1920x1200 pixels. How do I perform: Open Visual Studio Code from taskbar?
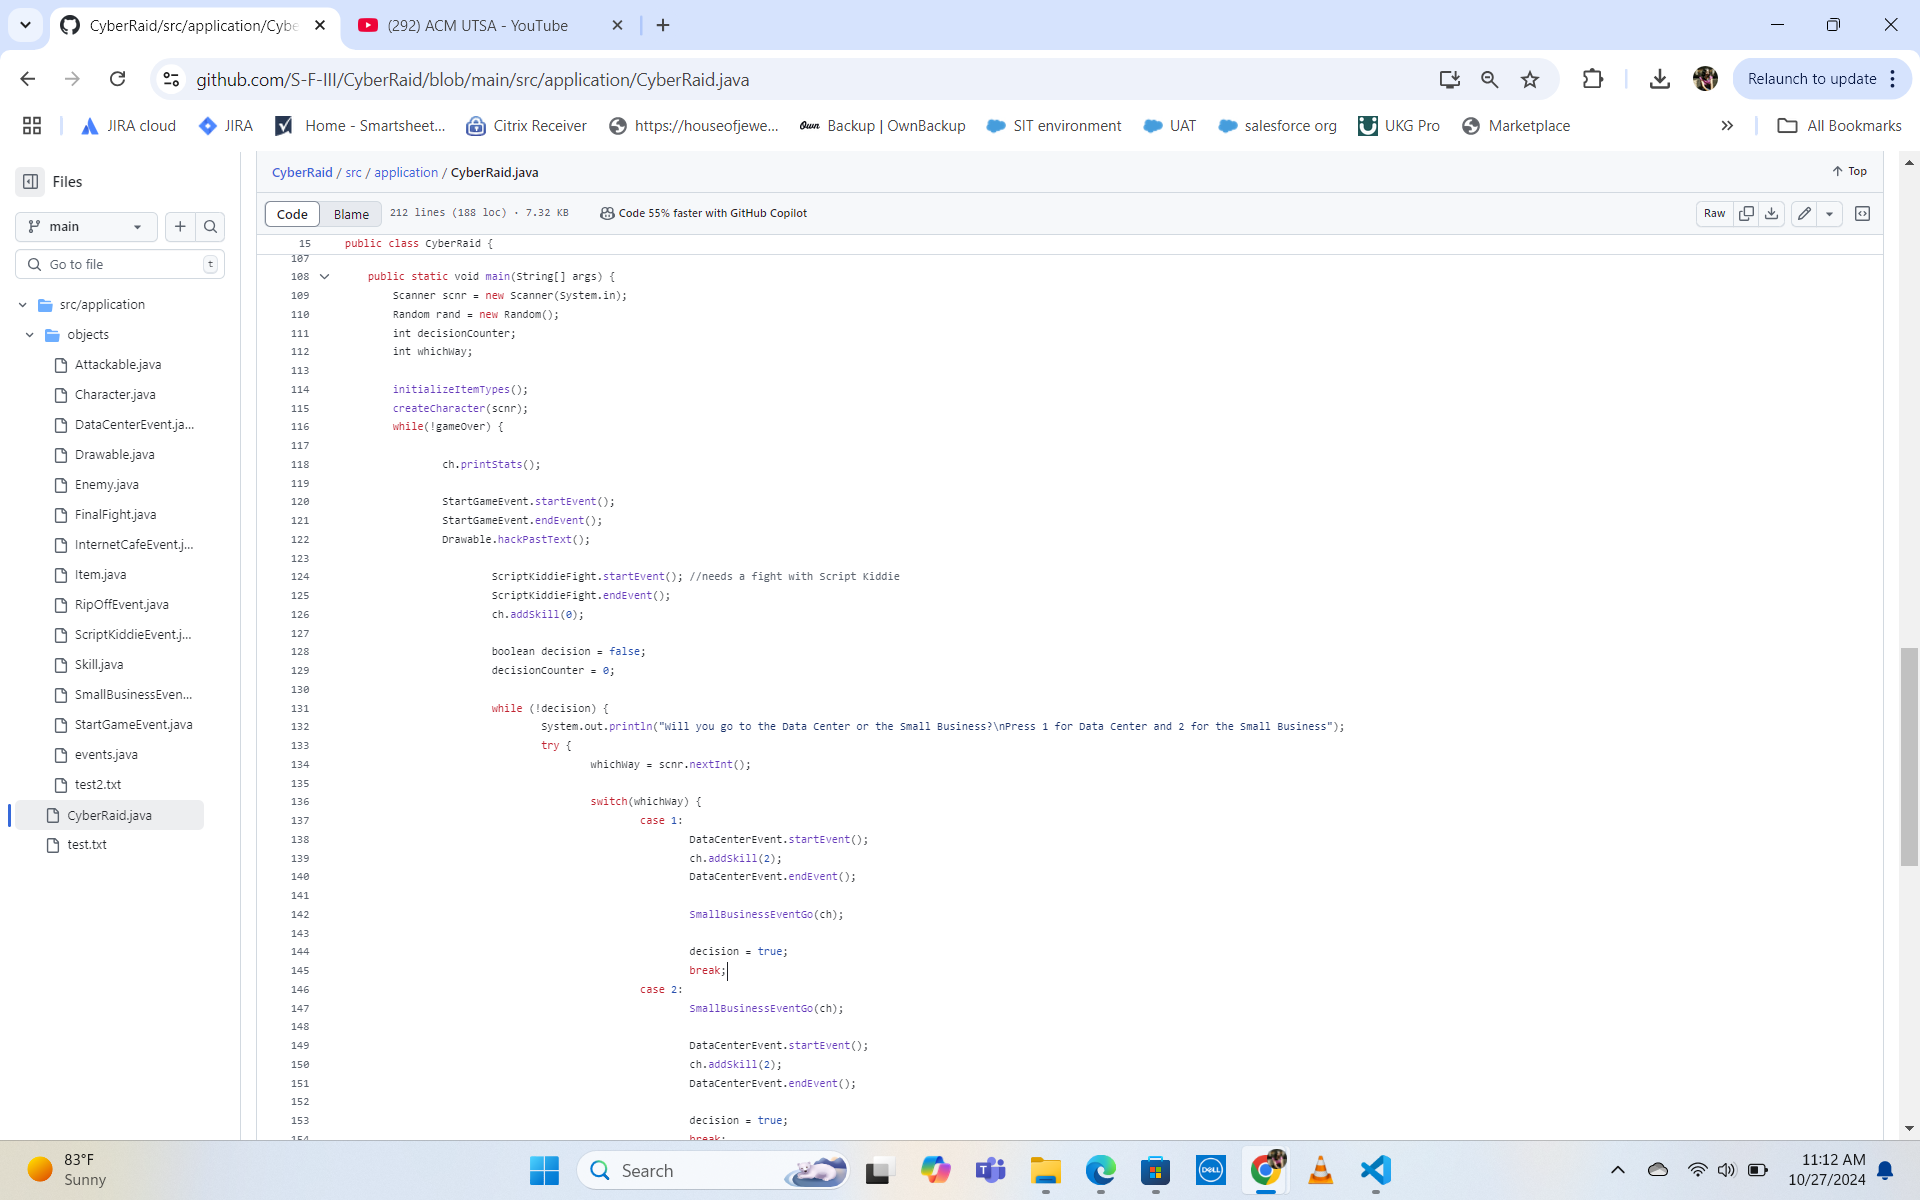coord(1376,1170)
